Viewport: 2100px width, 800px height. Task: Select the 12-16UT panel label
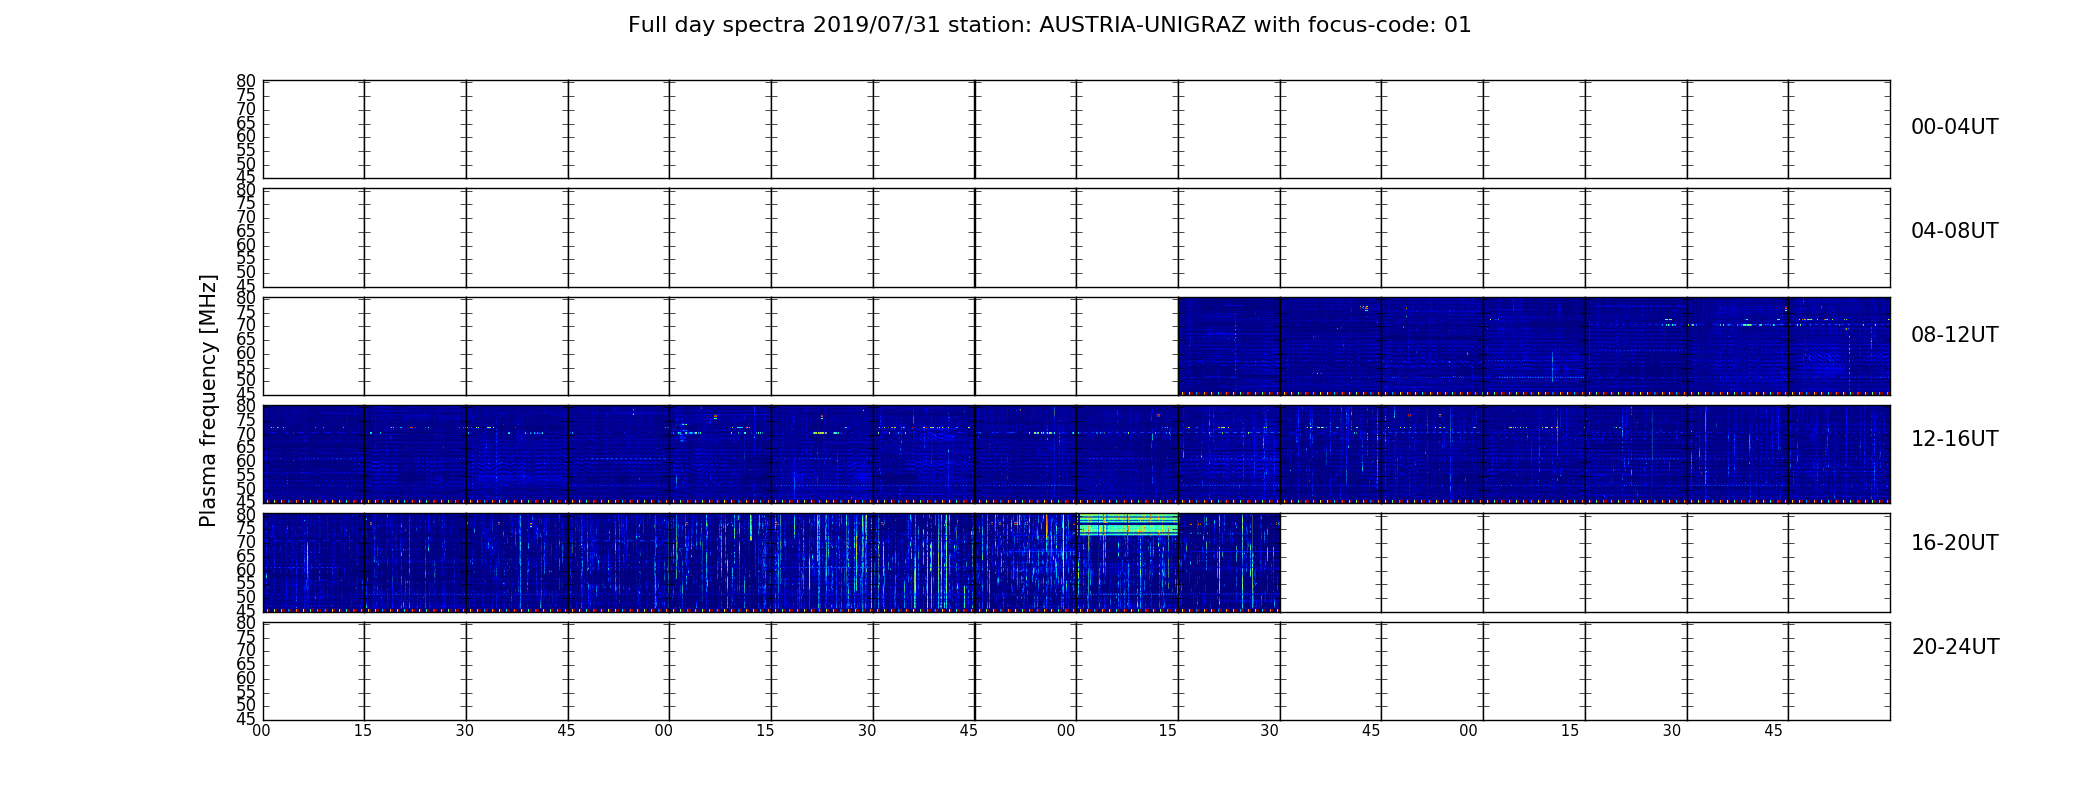coord(1954,439)
